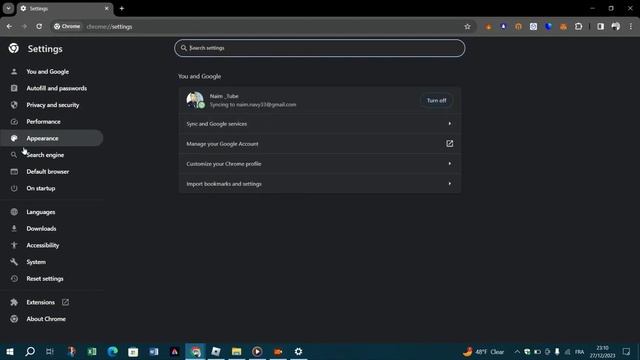Open Accessibility settings
Screen dimensions: 640x360
[x=43, y=246]
